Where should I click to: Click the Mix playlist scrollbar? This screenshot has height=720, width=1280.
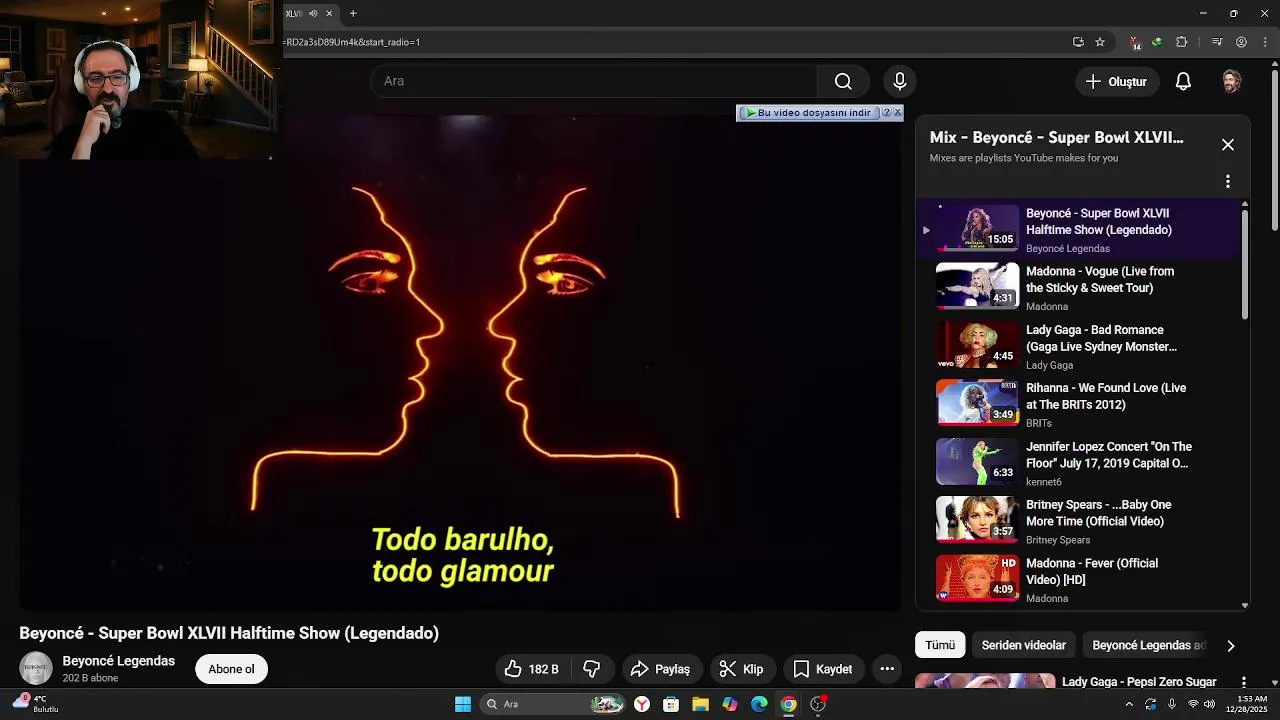[1245, 265]
